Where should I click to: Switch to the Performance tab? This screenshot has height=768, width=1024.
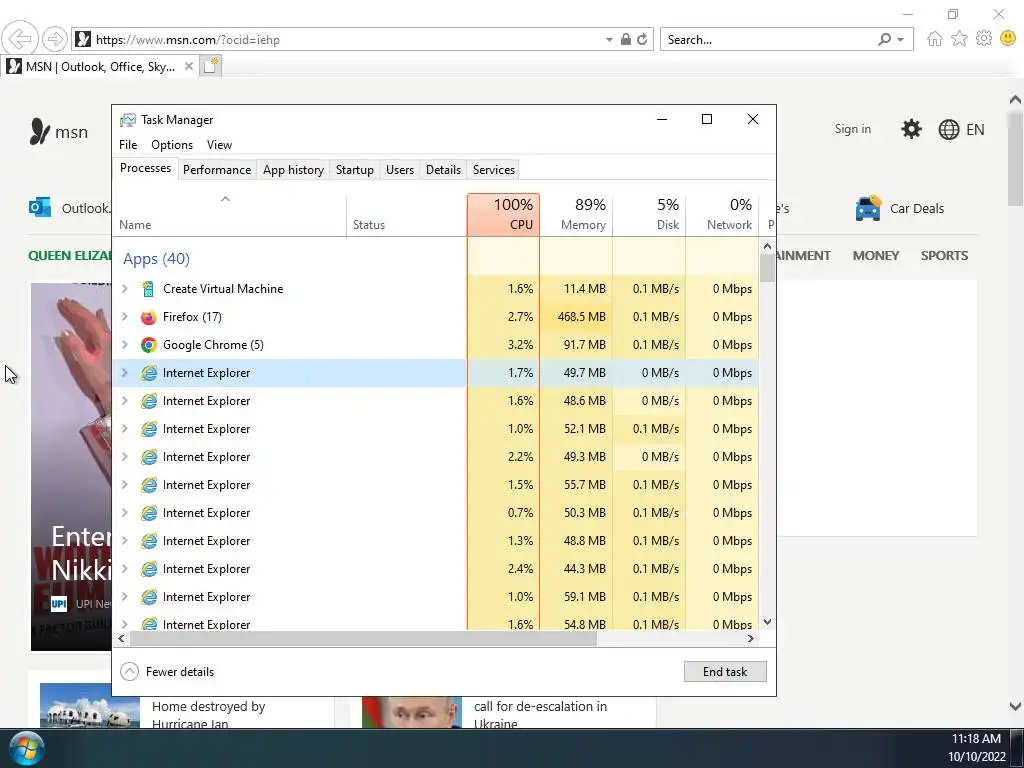(217, 170)
